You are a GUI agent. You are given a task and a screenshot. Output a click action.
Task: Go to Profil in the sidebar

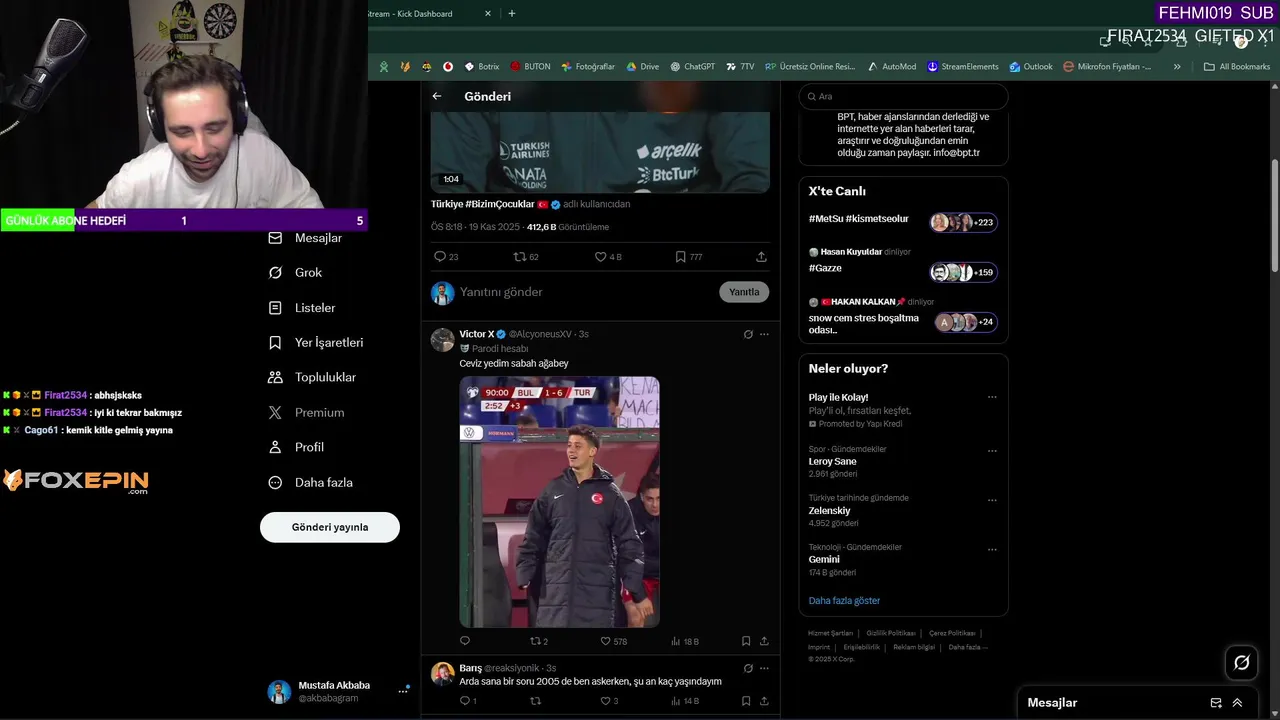(x=296, y=447)
